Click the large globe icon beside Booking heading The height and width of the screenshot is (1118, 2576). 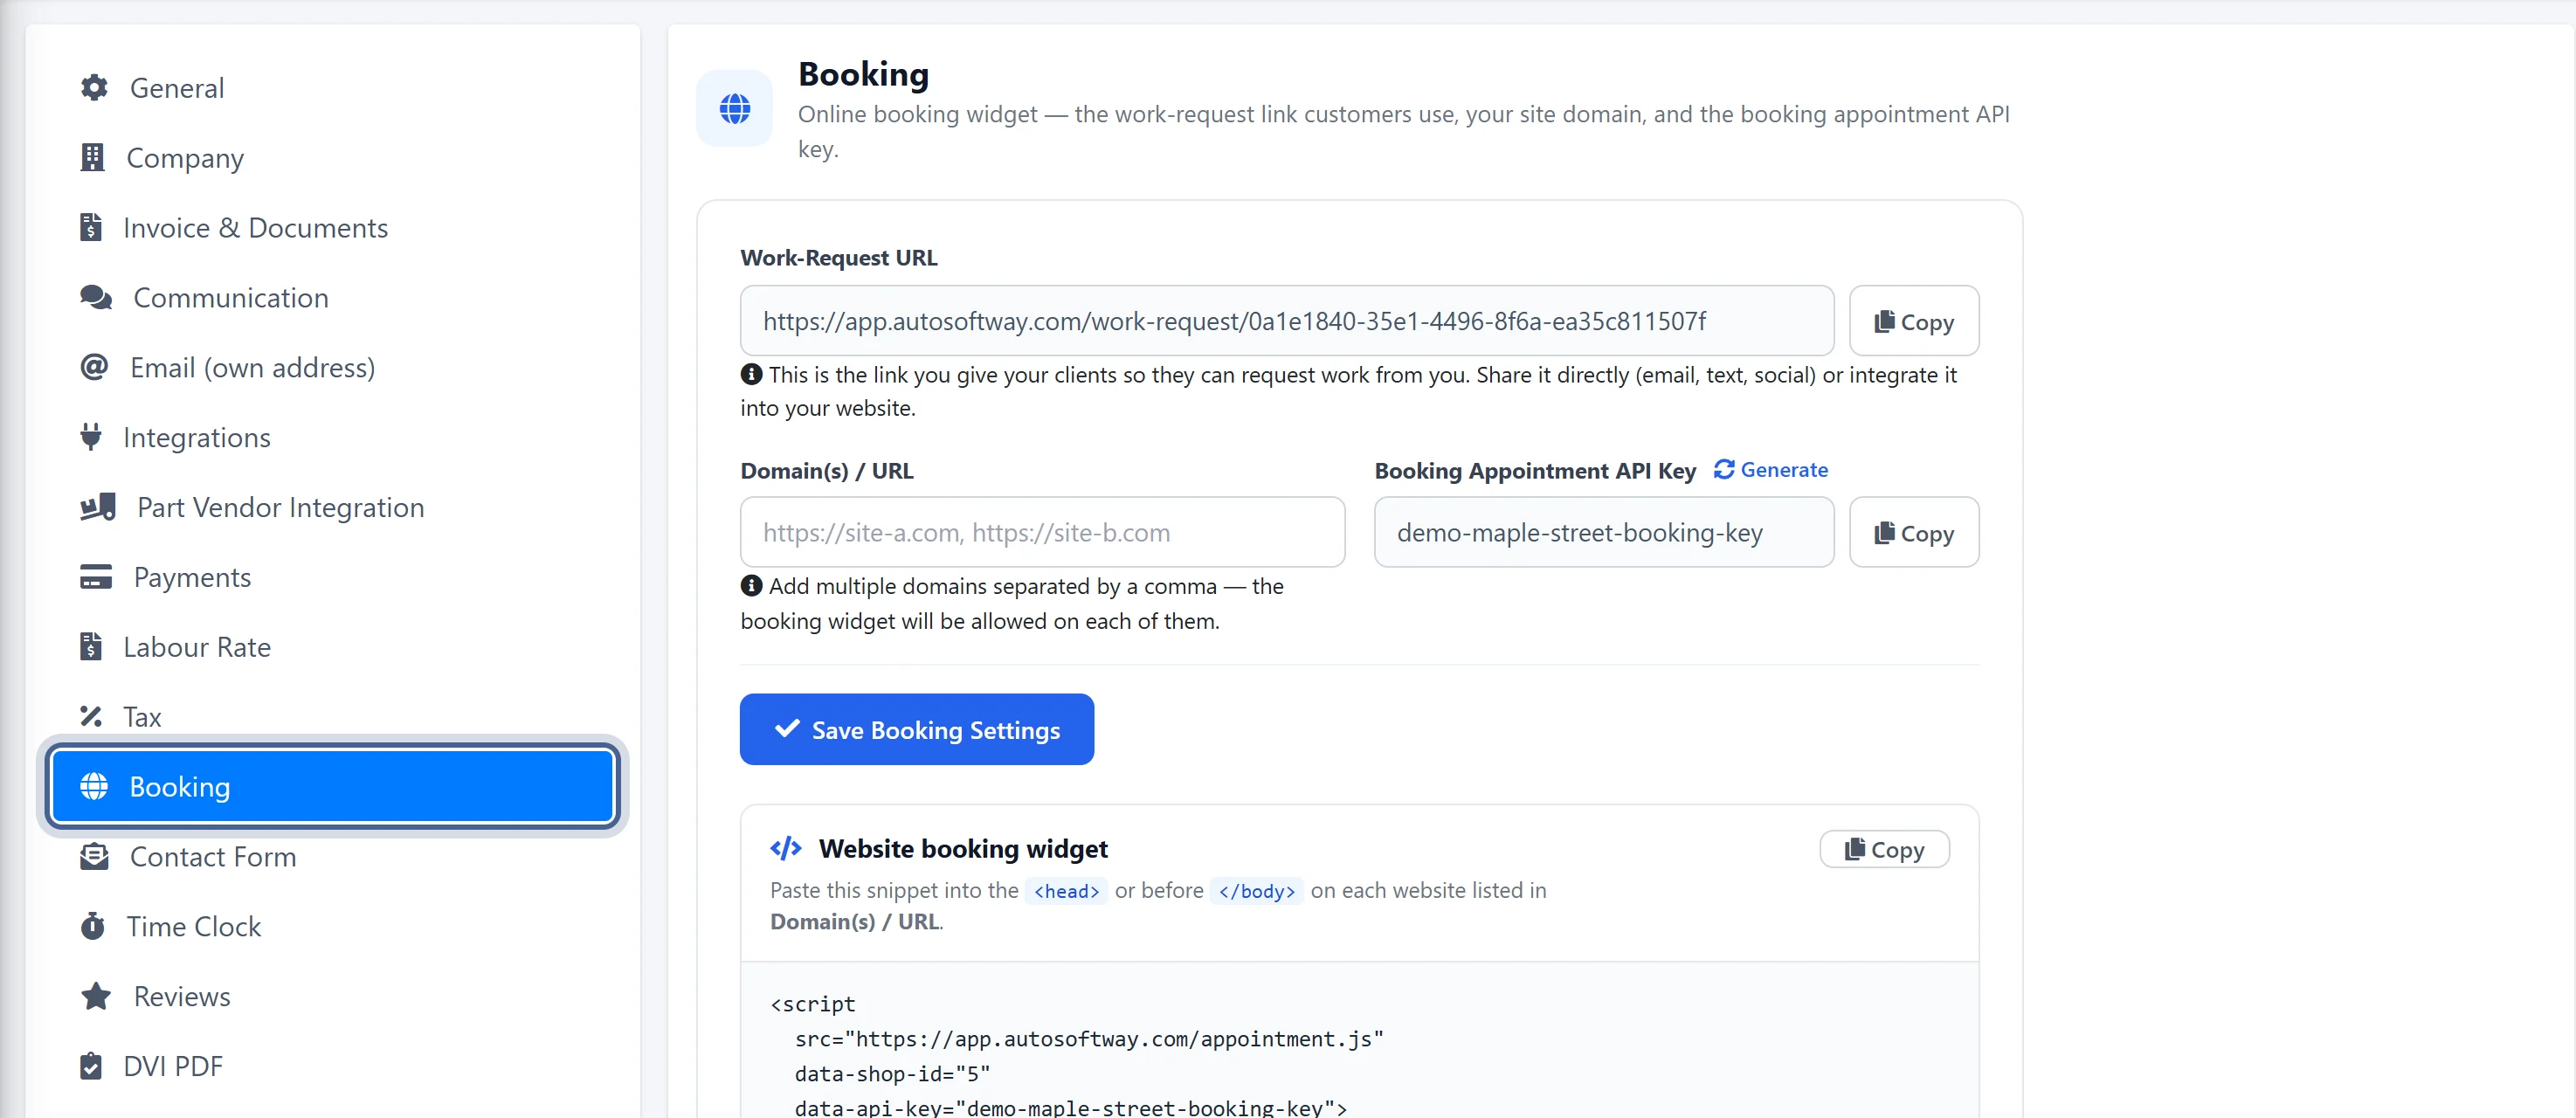coord(735,108)
